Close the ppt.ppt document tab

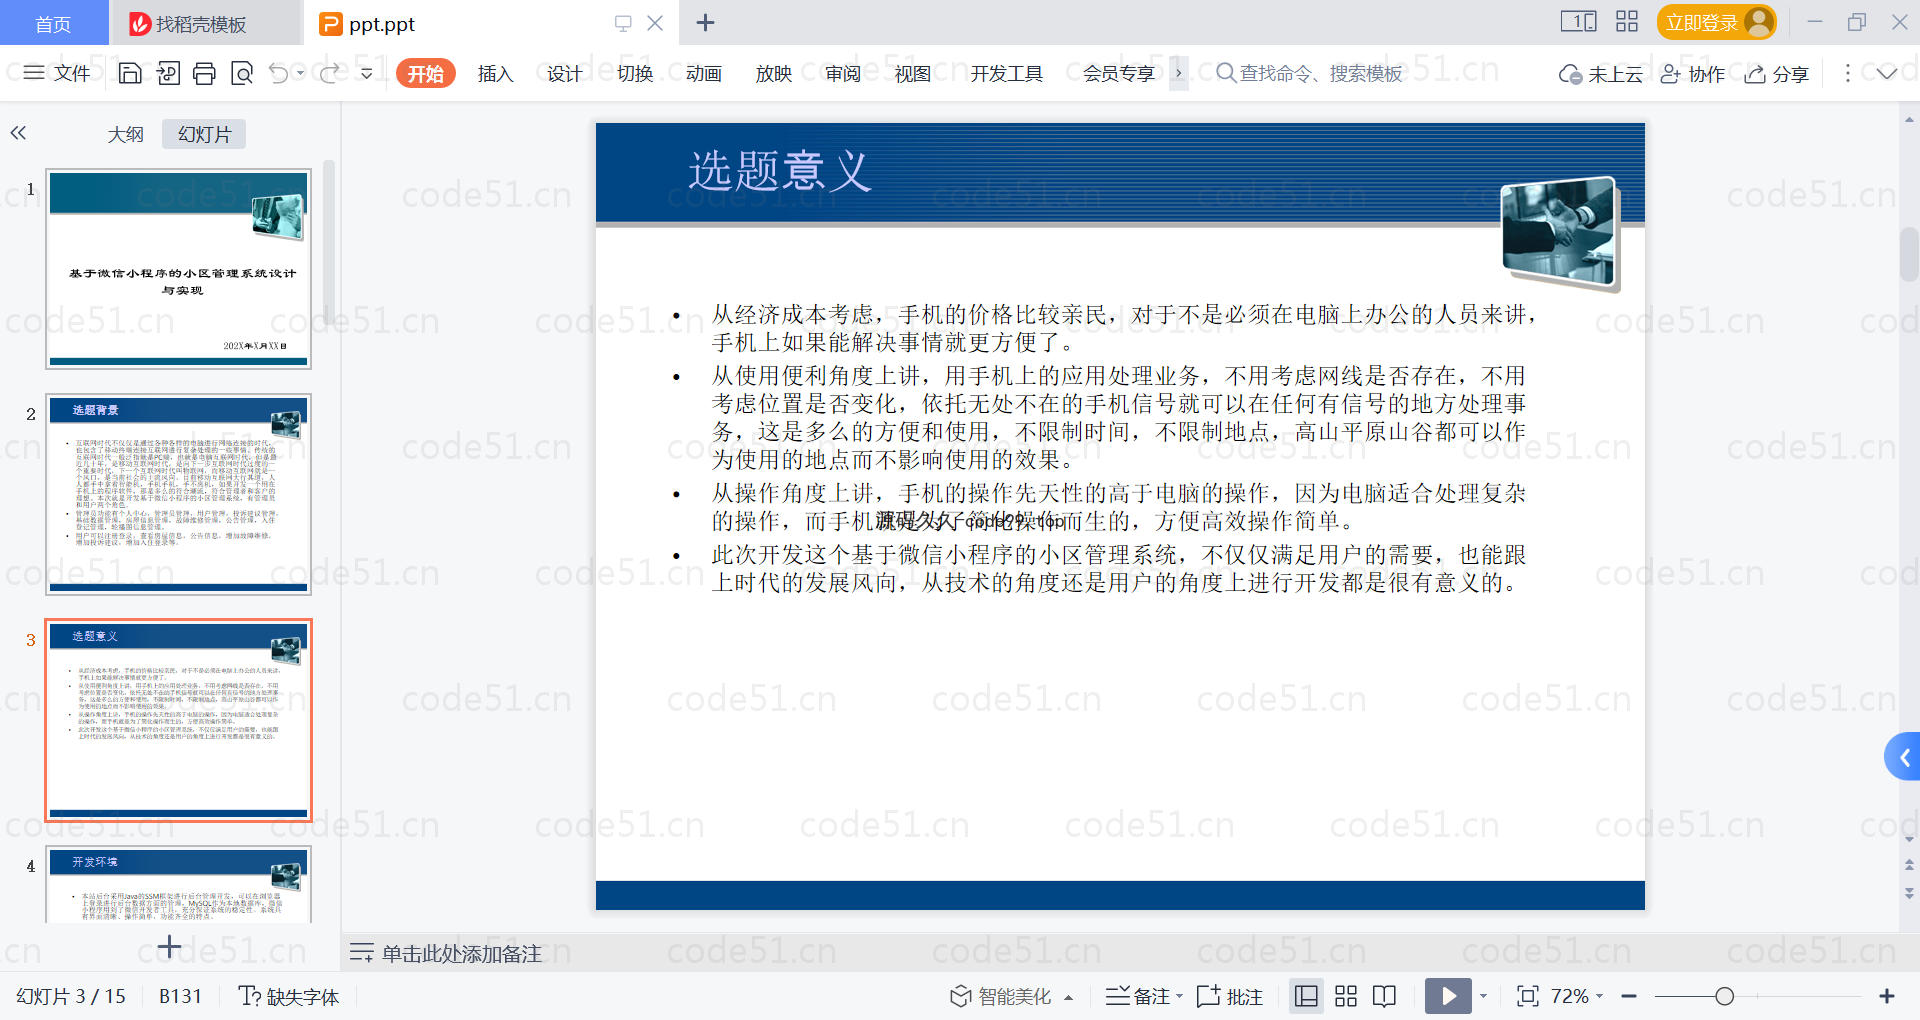point(655,23)
